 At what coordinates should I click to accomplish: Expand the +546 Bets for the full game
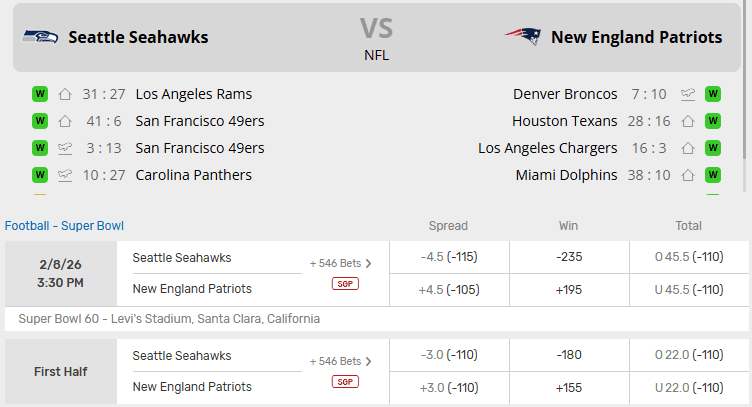pyautogui.click(x=340, y=263)
